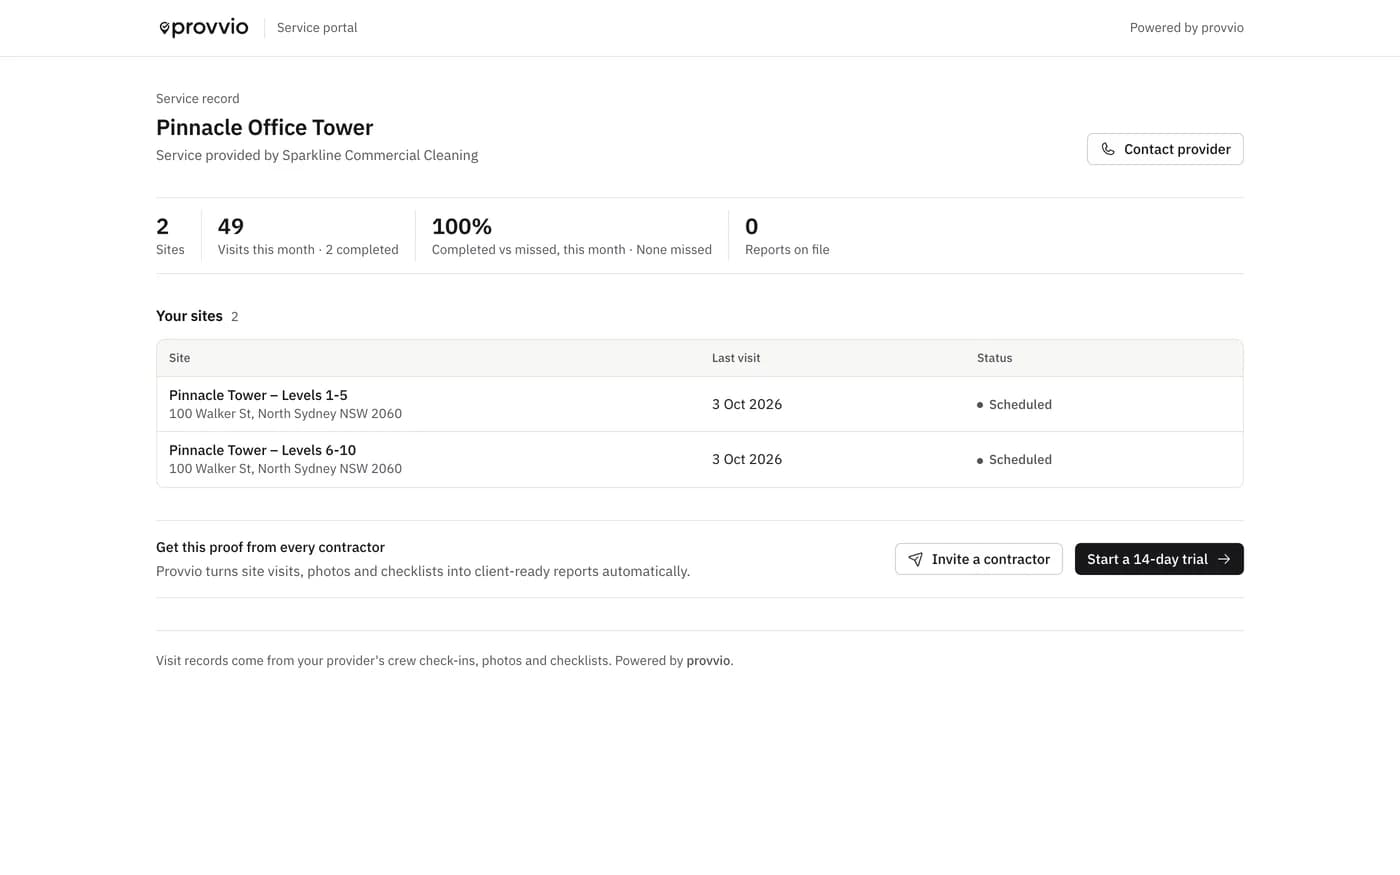Click the Pinnacle Office Tower heading
The image size is (1400, 875).
(x=265, y=128)
